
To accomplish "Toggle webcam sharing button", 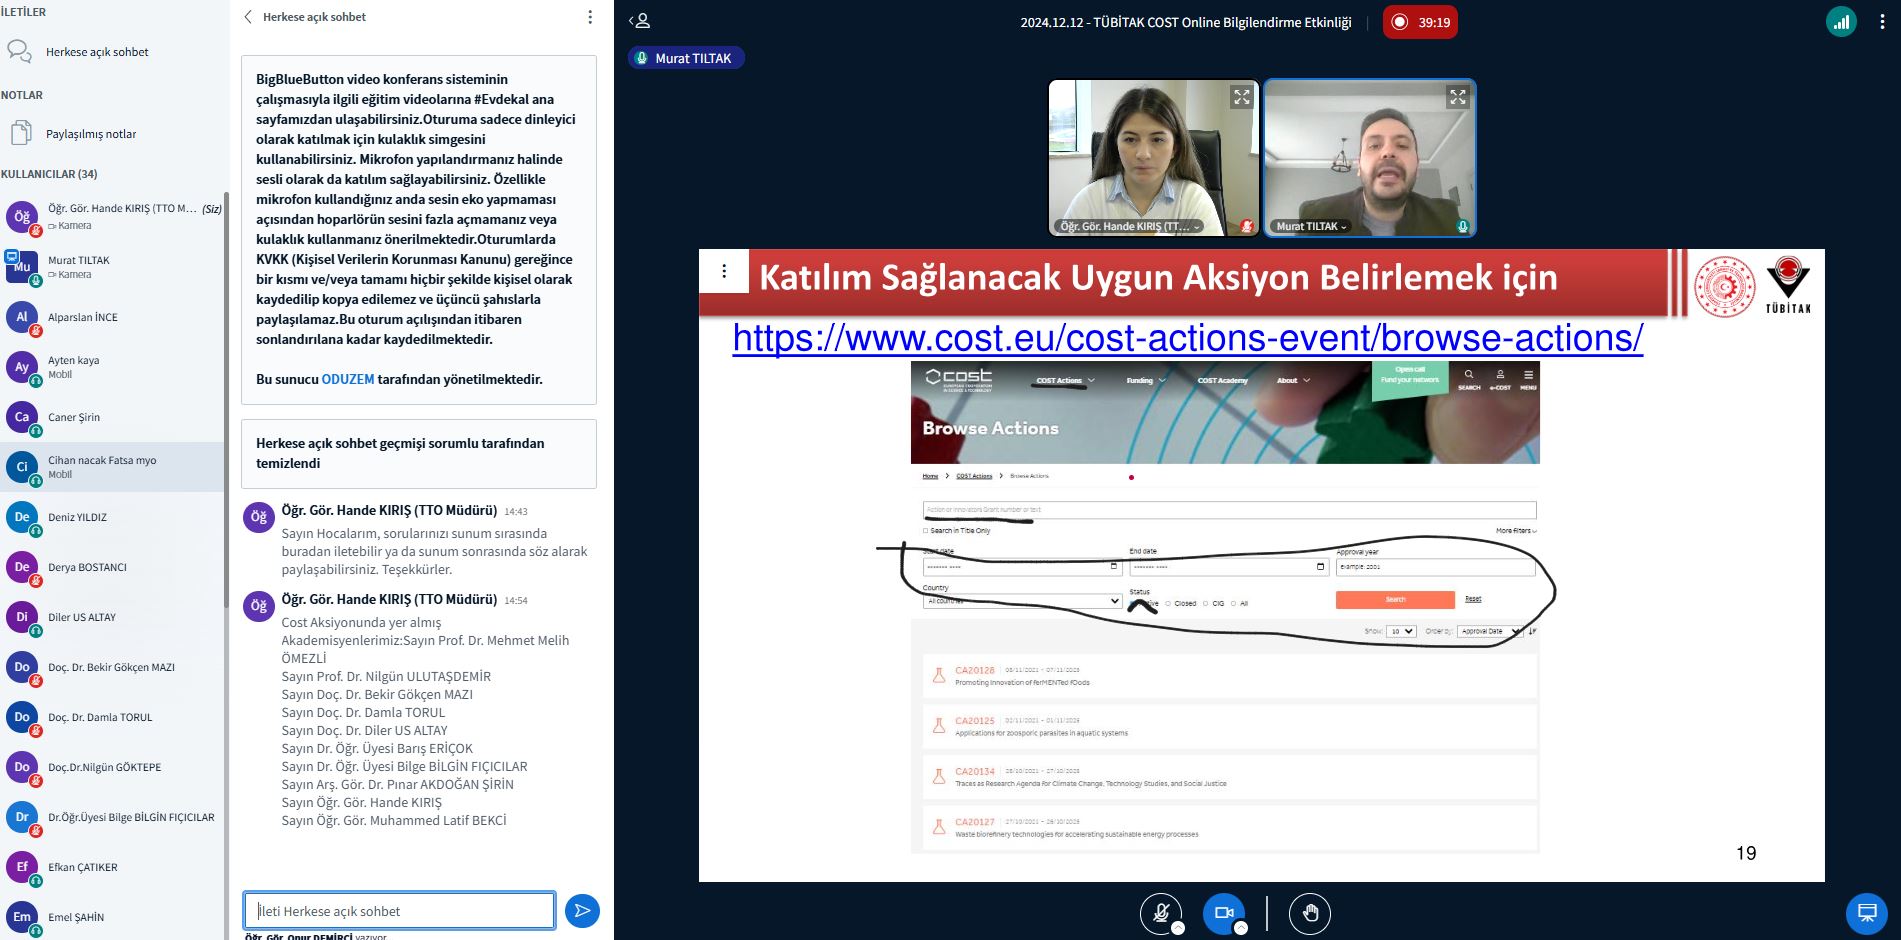I will [x=1224, y=913].
